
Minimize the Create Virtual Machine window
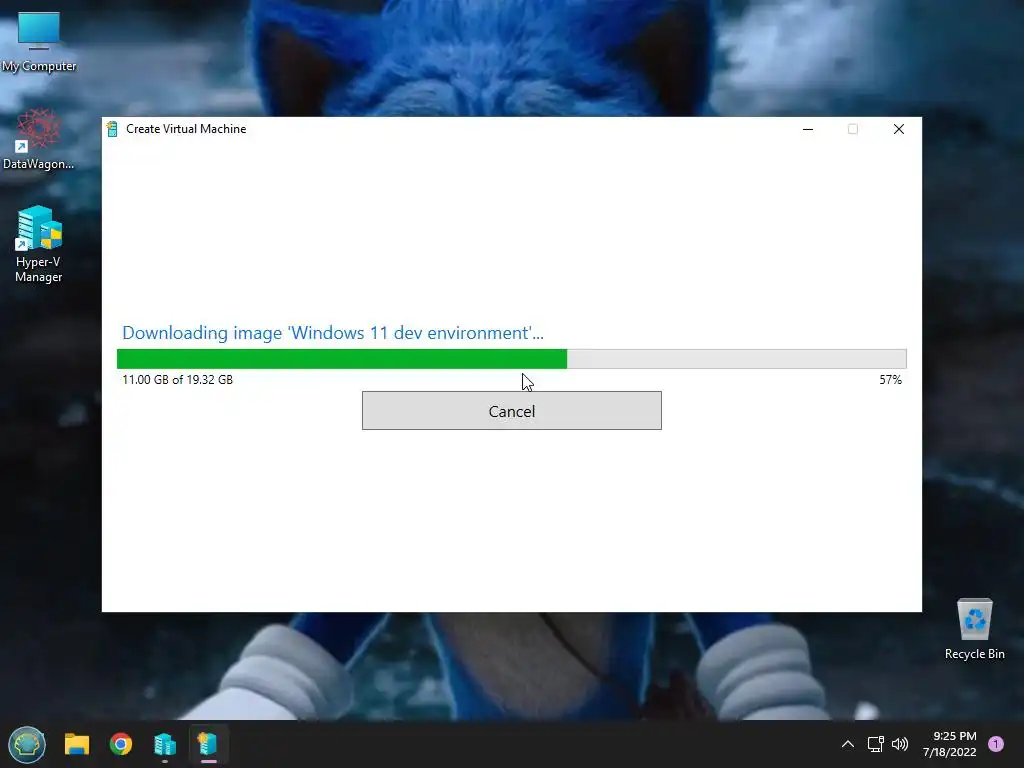[x=808, y=129]
